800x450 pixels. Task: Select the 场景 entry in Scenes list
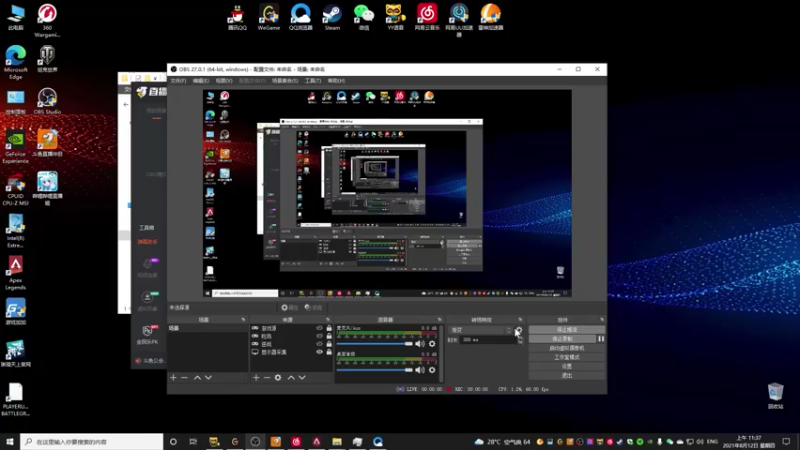(x=208, y=328)
